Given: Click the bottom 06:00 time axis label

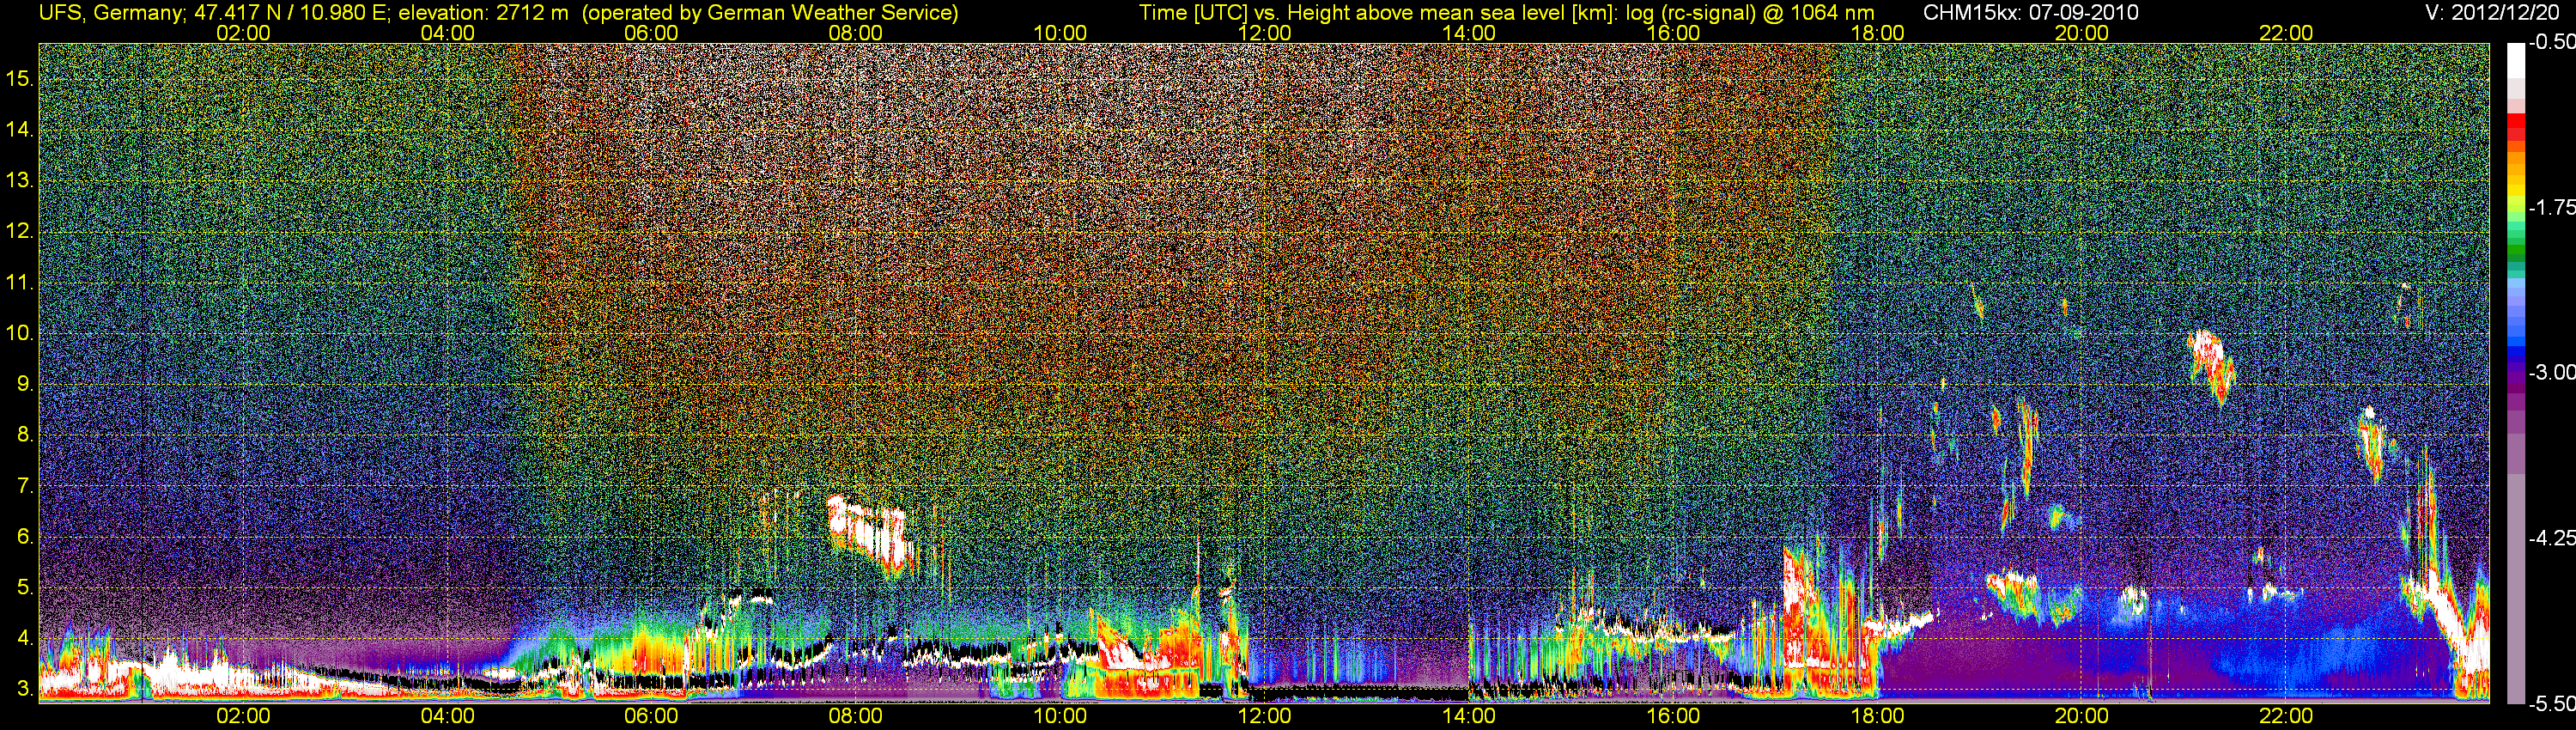Looking at the screenshot, I should point(651,717).
